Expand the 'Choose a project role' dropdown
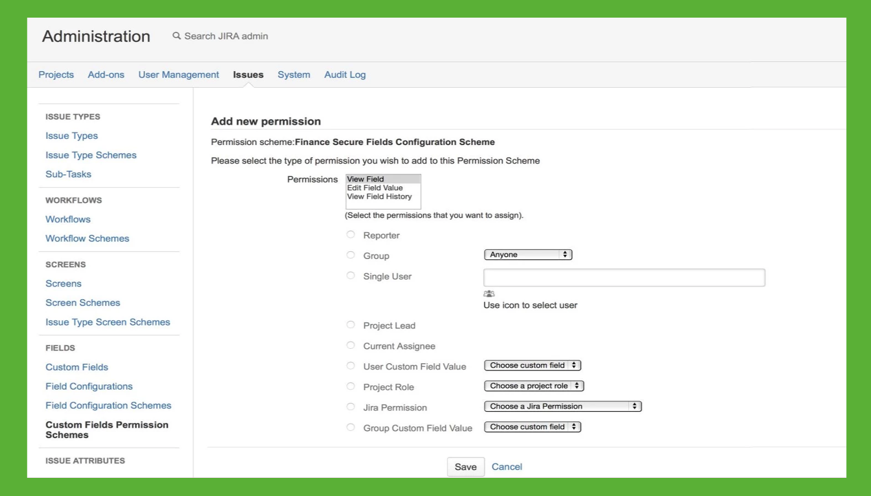Screen dimensions: 871x496 click(x=533, y=386)
